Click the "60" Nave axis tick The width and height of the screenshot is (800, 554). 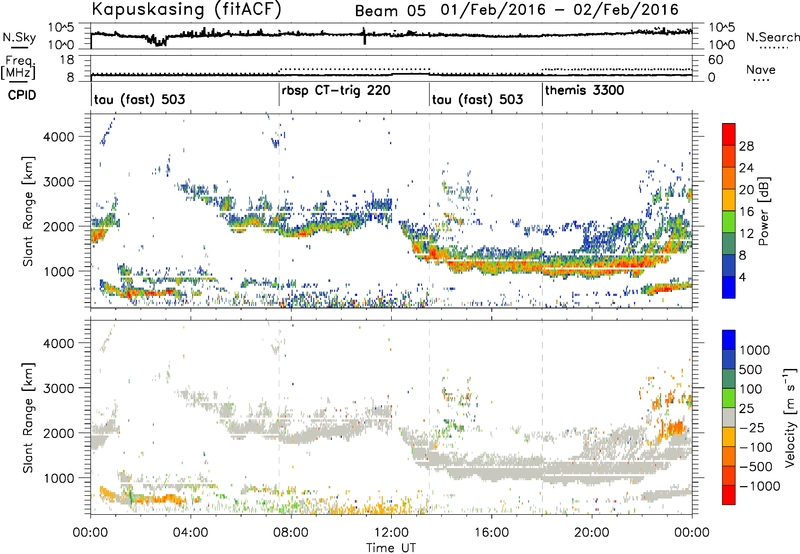[715, 60]
